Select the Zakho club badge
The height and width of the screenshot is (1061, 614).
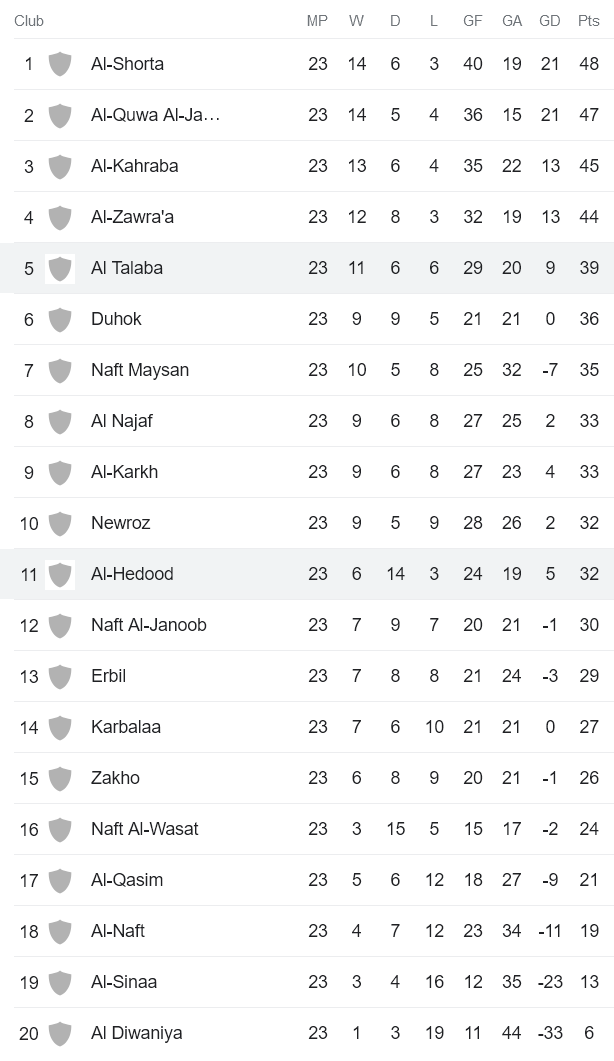(59, 777)
